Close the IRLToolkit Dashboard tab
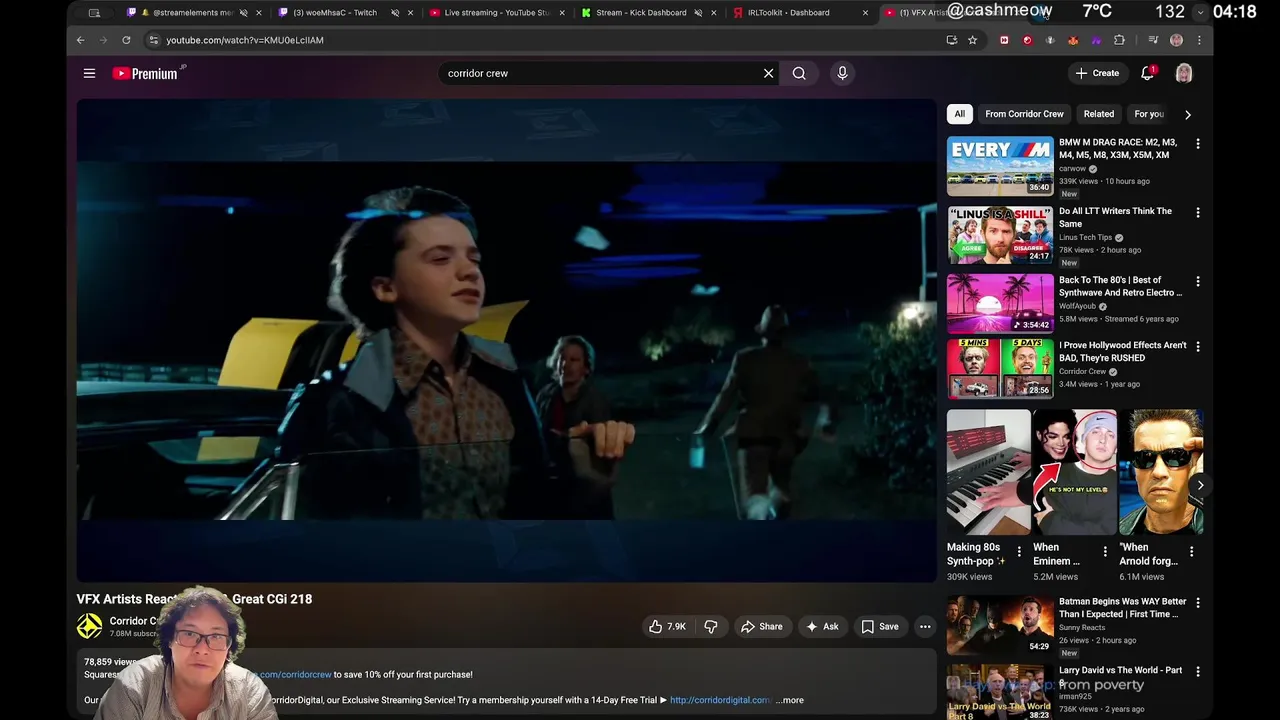 [865, 13]
